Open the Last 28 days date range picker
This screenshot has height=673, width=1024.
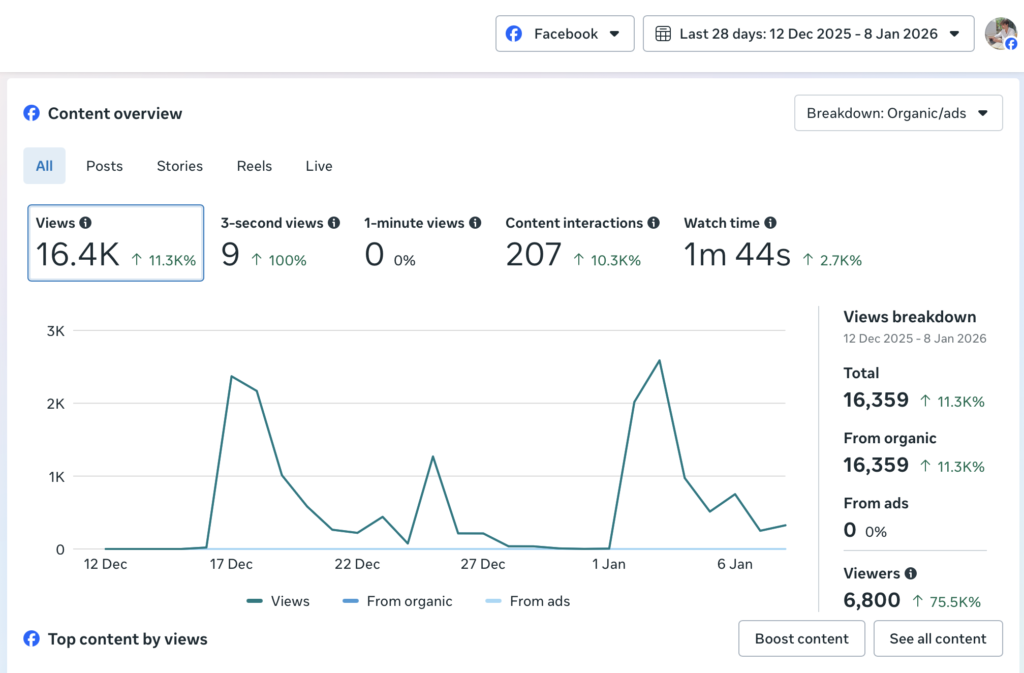tap(808, 33)
